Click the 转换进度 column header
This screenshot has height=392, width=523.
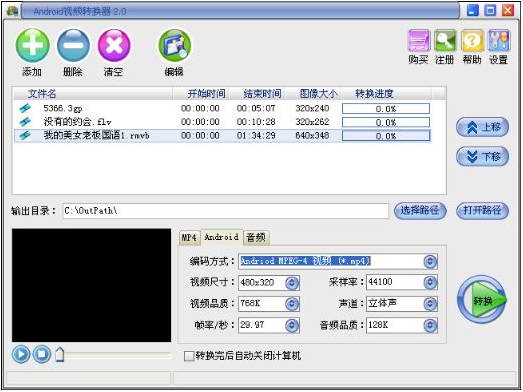coord(386,94)
